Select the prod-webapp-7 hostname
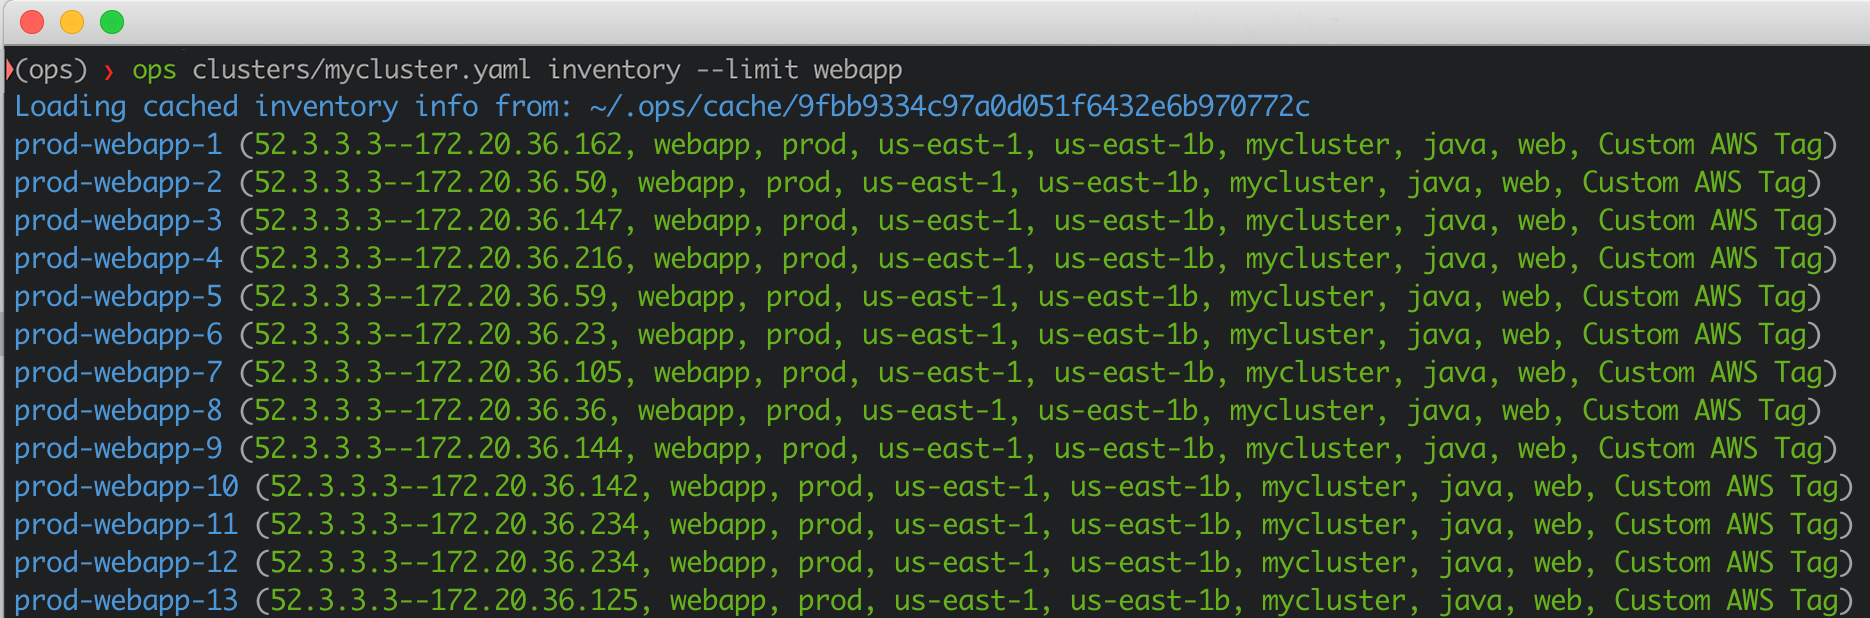Viewport: 1870px width, 618px height. coord(118,373)
